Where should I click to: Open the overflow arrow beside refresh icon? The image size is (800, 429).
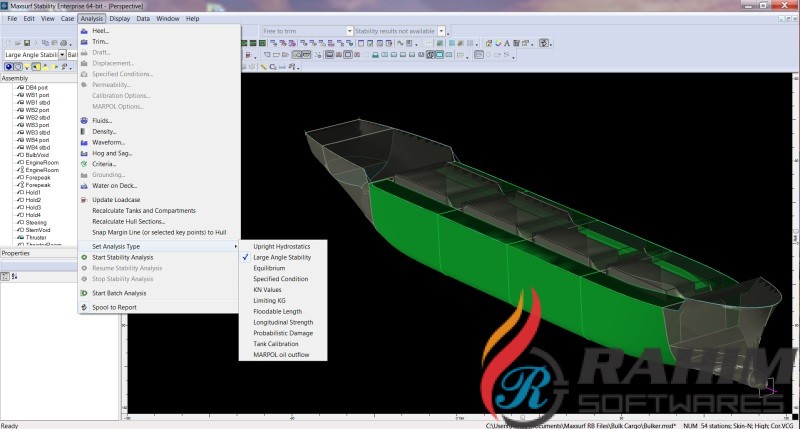pos(551,45)
